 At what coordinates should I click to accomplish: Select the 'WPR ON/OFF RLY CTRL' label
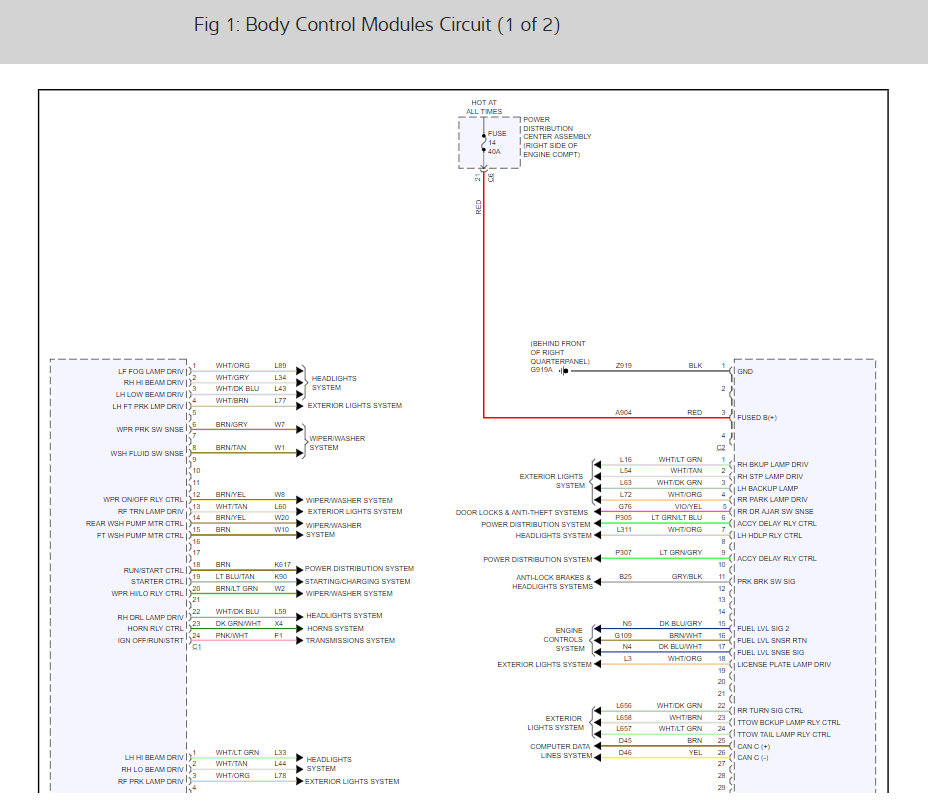tap(143, 500)
